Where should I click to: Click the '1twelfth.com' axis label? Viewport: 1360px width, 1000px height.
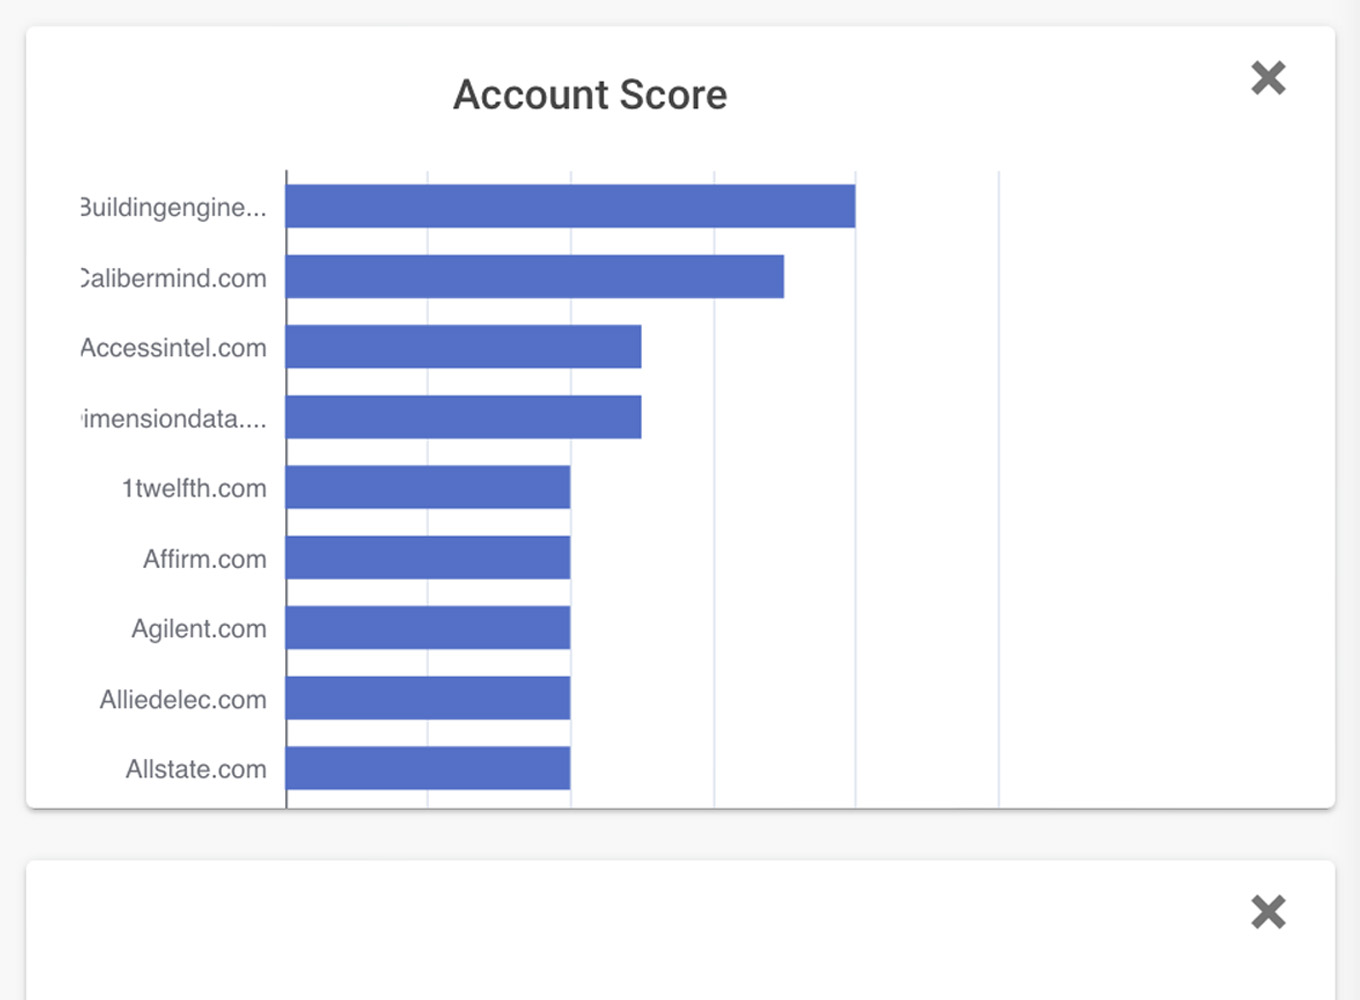(194, 488)
